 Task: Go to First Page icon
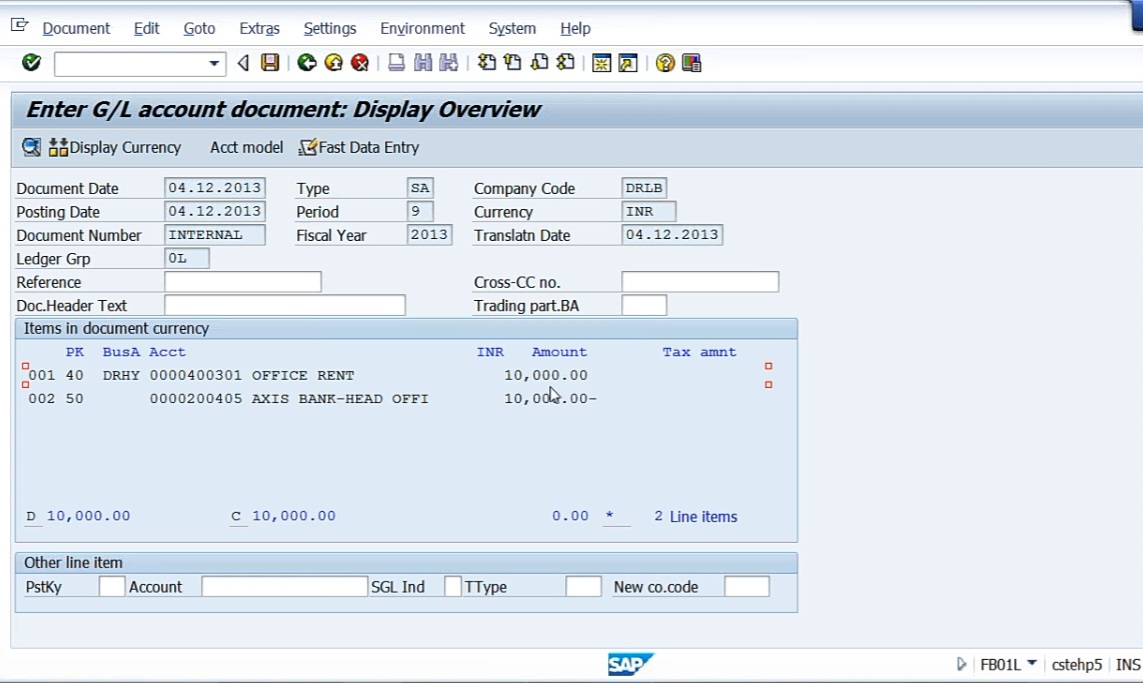(x=486, y=63)
